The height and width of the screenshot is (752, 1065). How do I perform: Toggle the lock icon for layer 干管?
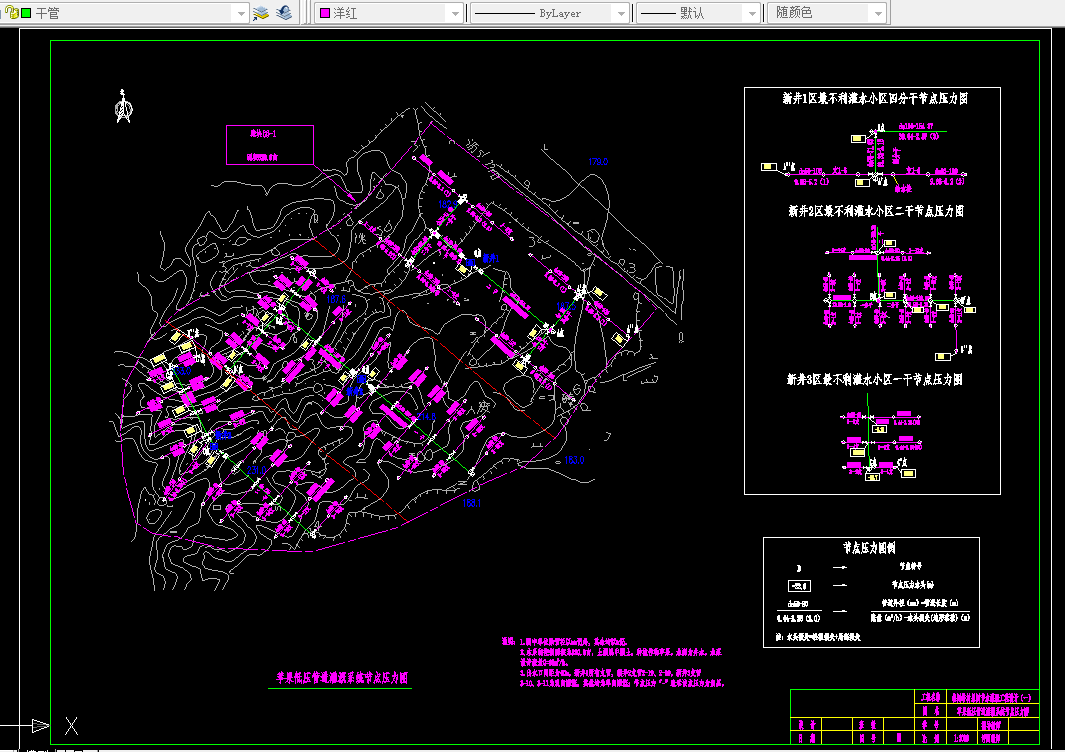click(x=11, y=13)
